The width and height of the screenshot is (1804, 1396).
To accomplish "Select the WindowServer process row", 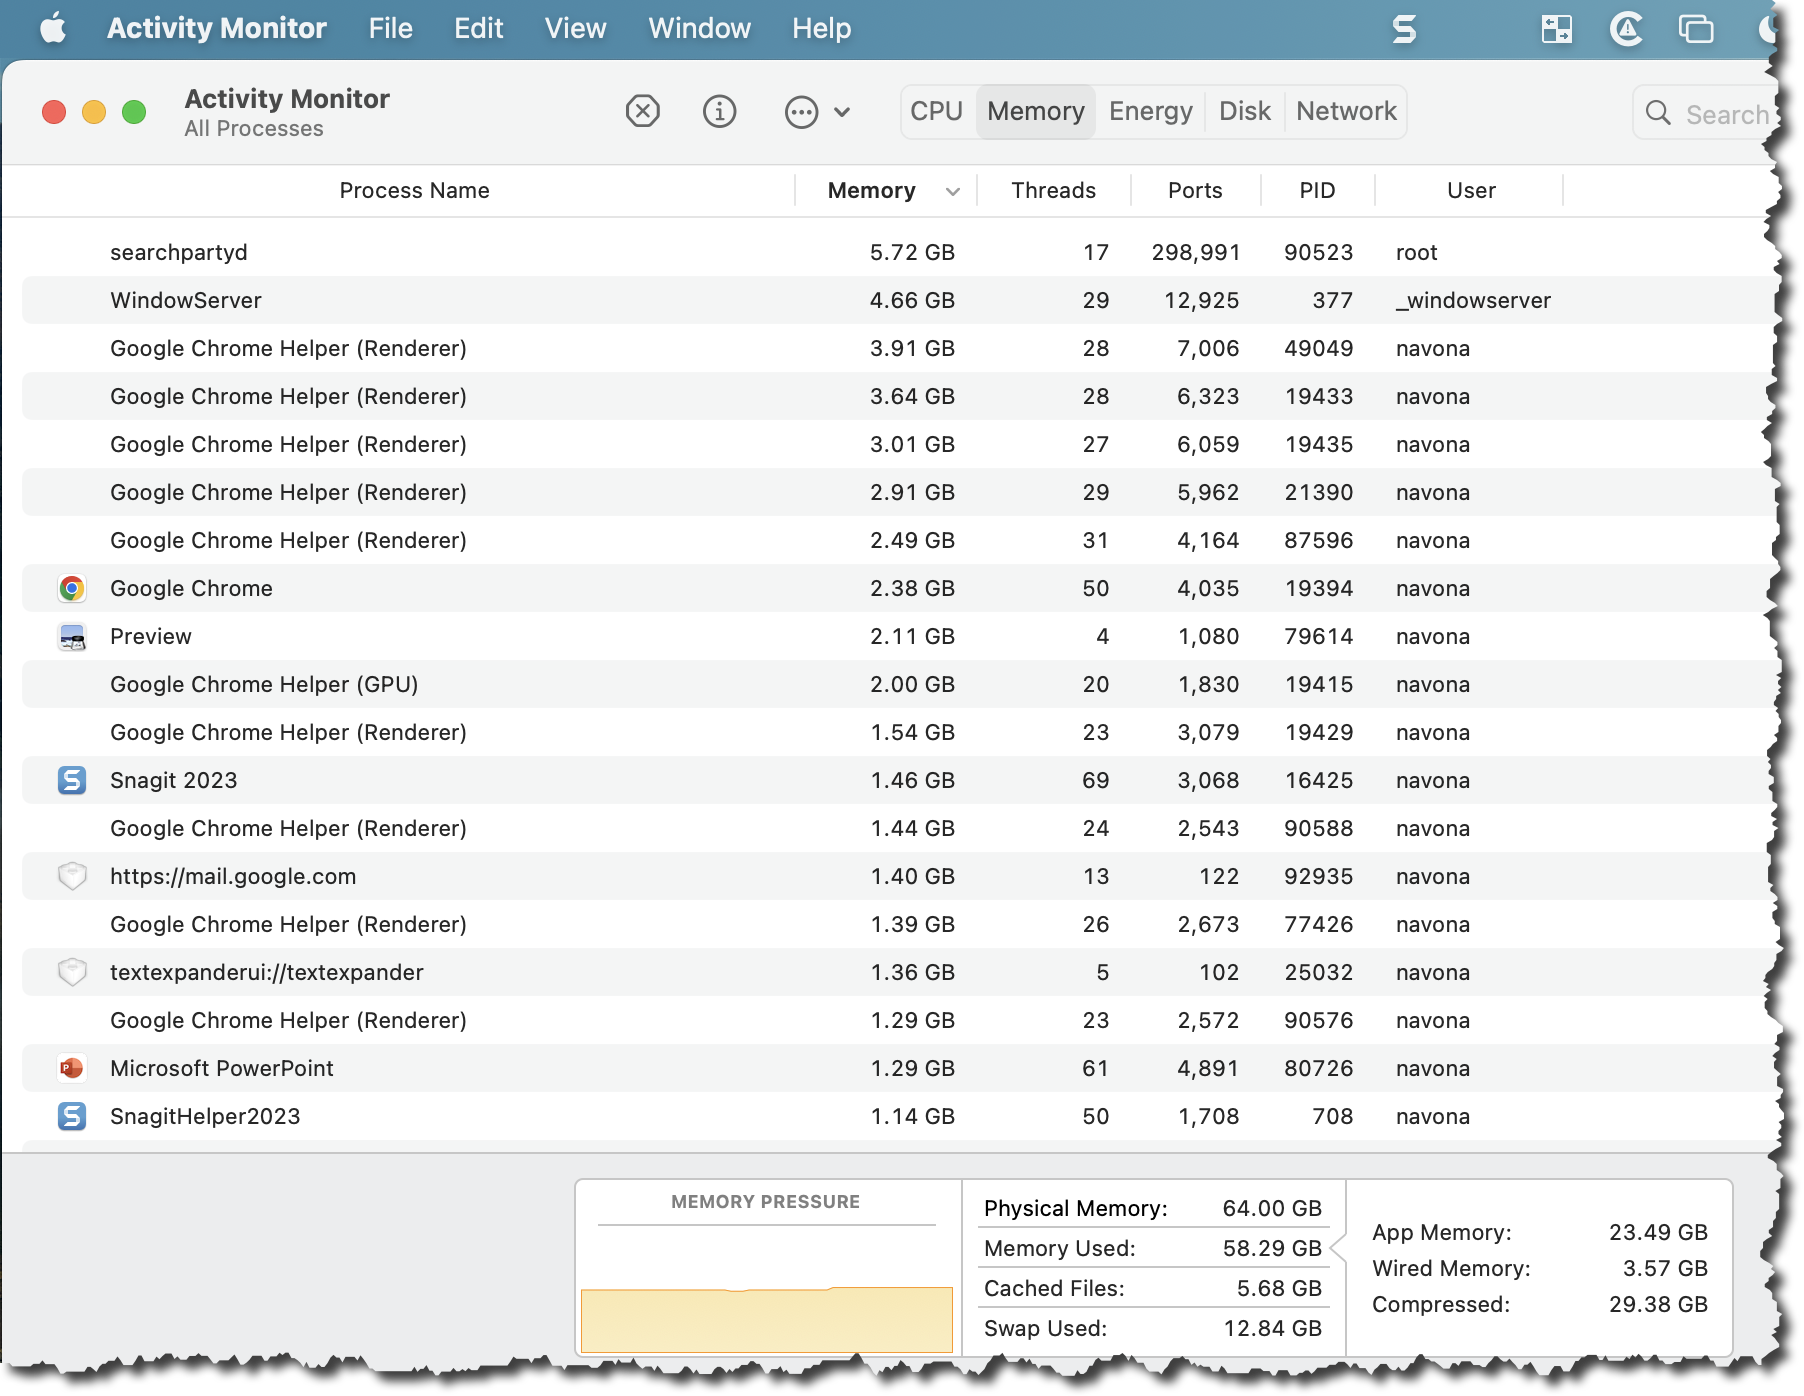I will pos(896,300).
